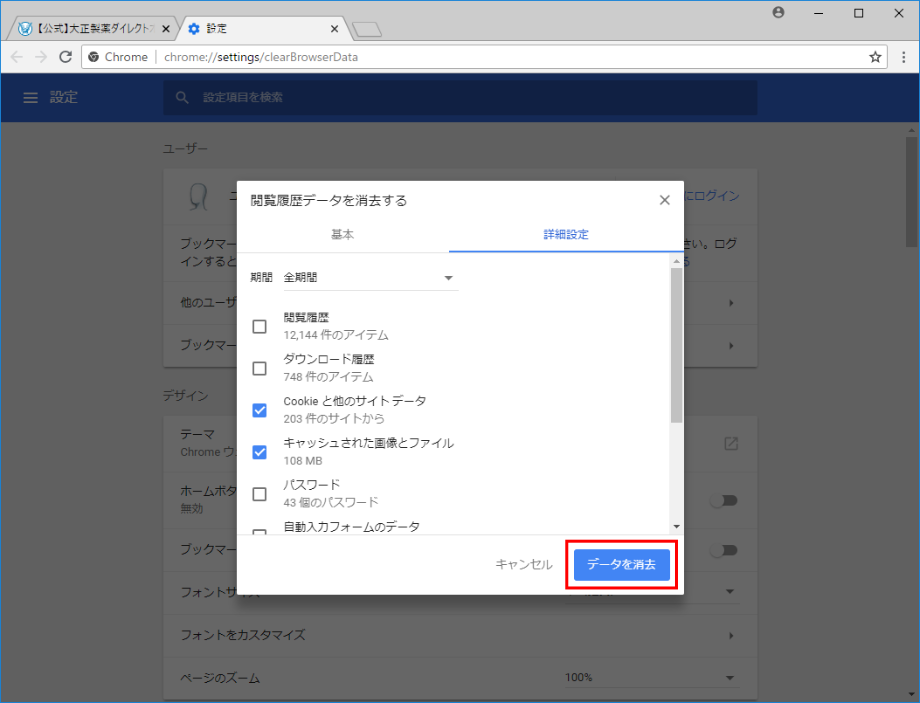Image resolution: width=920 pixels, height=703 pixels.
Task: Open the settings hamburger menu
Action: coord(30,97)
